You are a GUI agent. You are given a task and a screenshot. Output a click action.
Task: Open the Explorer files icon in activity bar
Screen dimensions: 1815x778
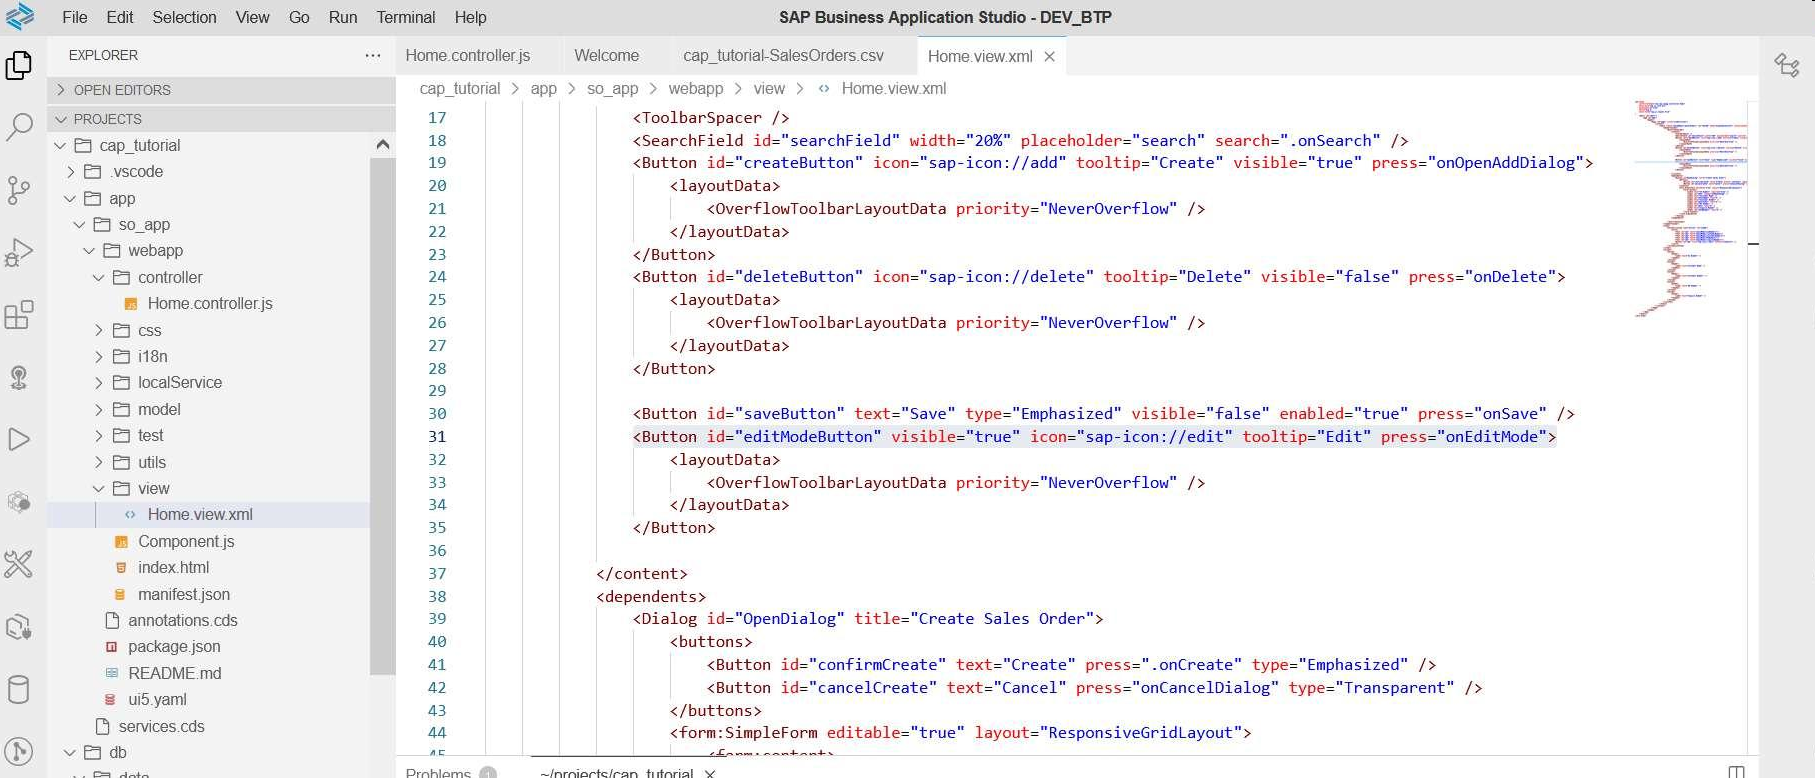pyautogui.click(x=19, y=66)
